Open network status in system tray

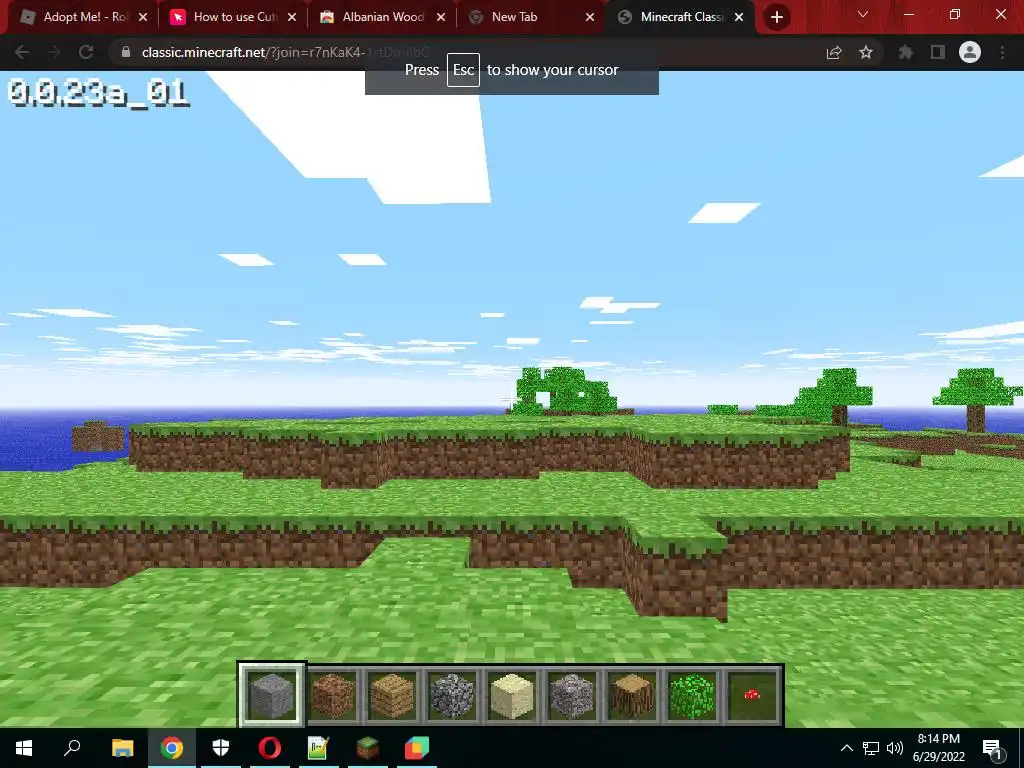click(871, 748)
